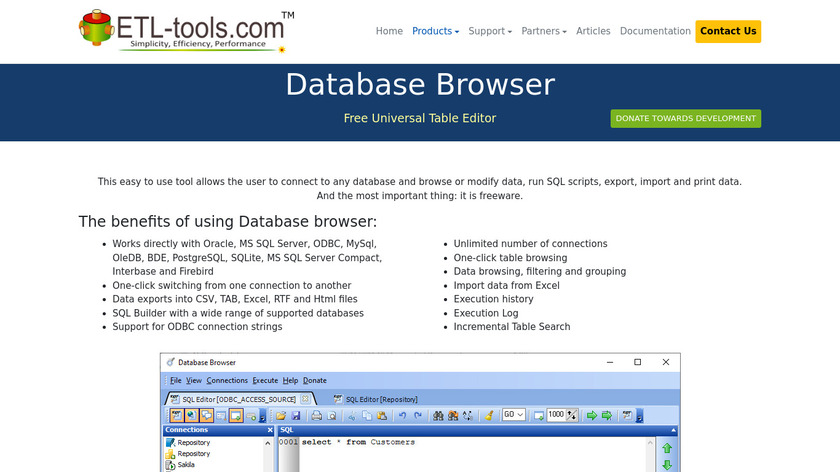The image size is (840, 472).
Task: Click the new SQL editor icon at the toolbar end
Action: click(x=627, y=415)
